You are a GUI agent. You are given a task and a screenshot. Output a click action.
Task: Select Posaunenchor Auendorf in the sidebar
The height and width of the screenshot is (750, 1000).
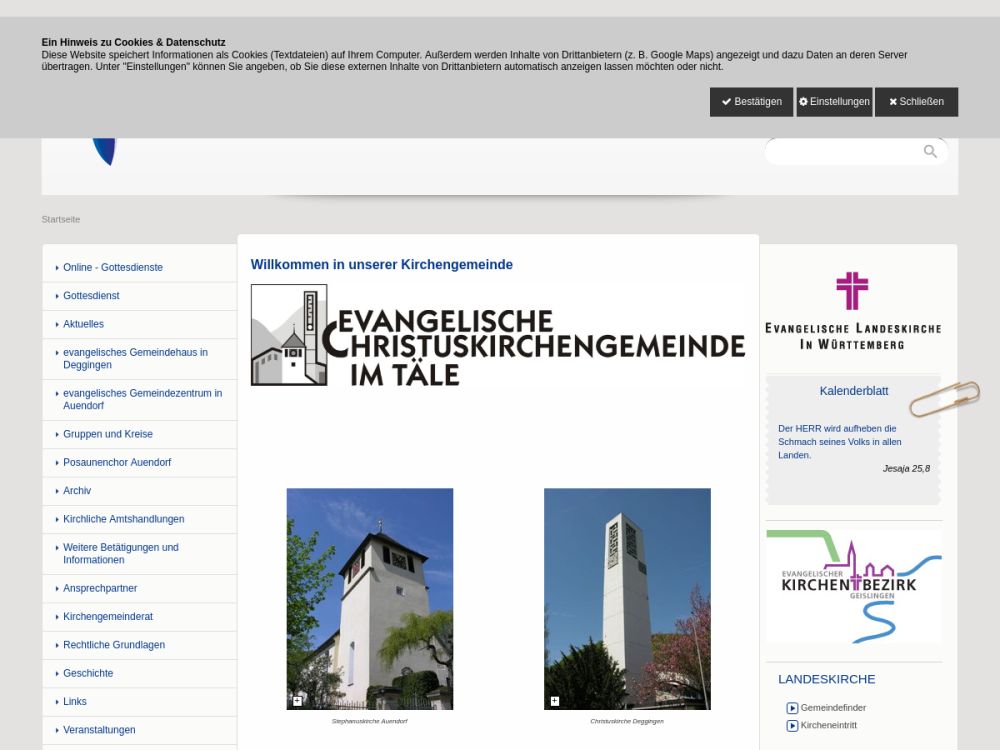(117, 462)
